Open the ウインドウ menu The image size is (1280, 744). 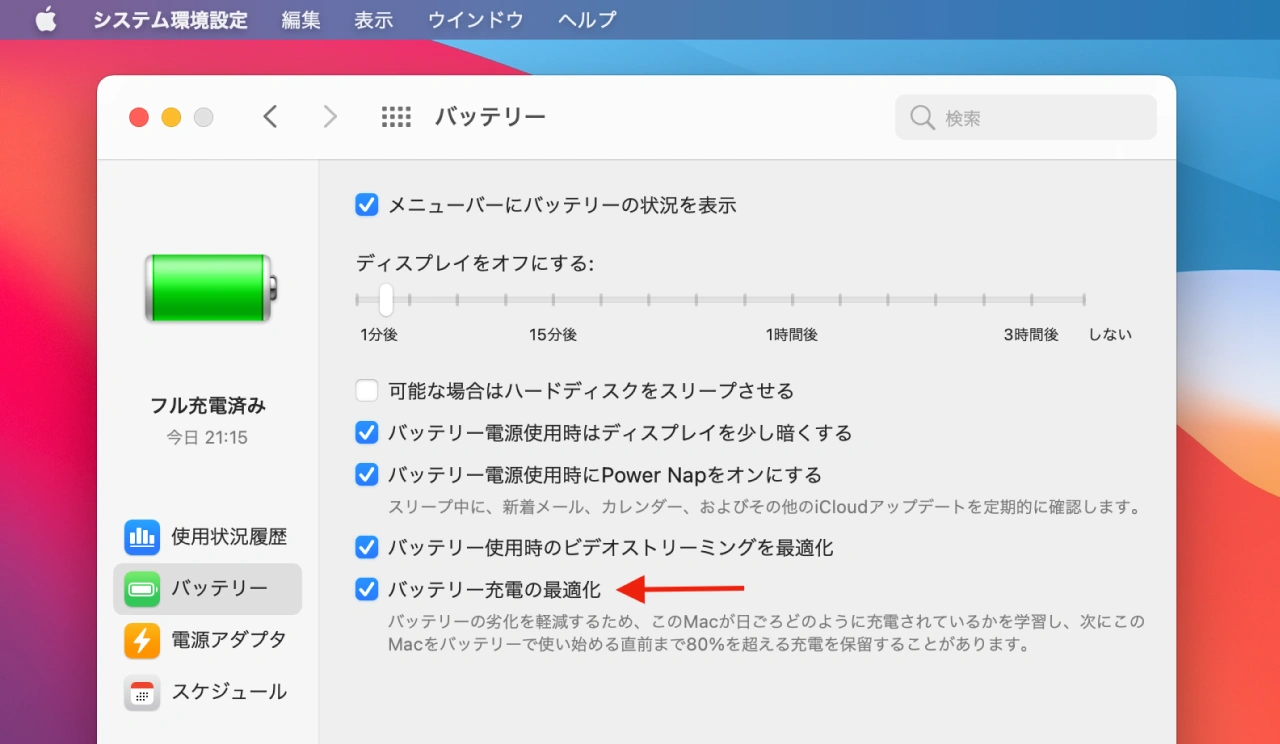coord(475,19)
